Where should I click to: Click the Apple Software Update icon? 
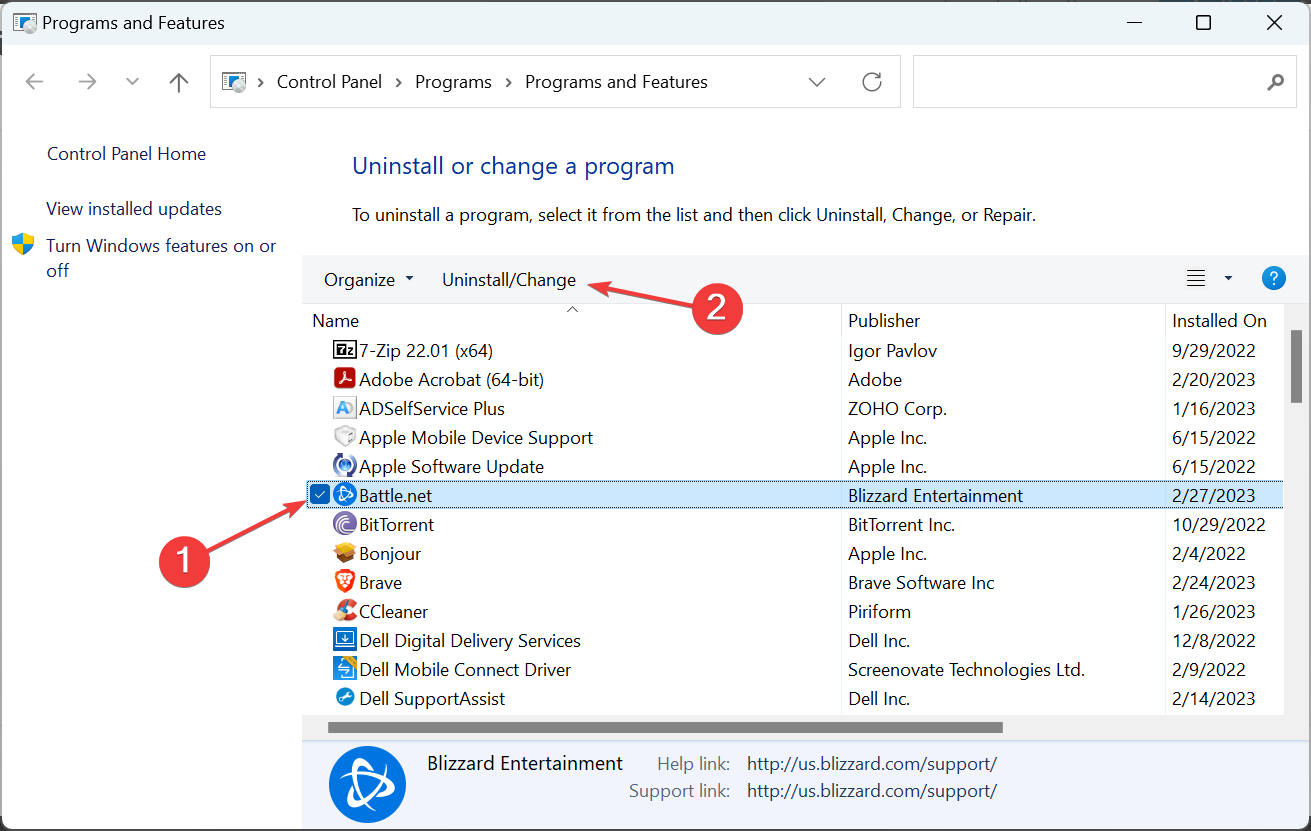[x=344, y=467]
